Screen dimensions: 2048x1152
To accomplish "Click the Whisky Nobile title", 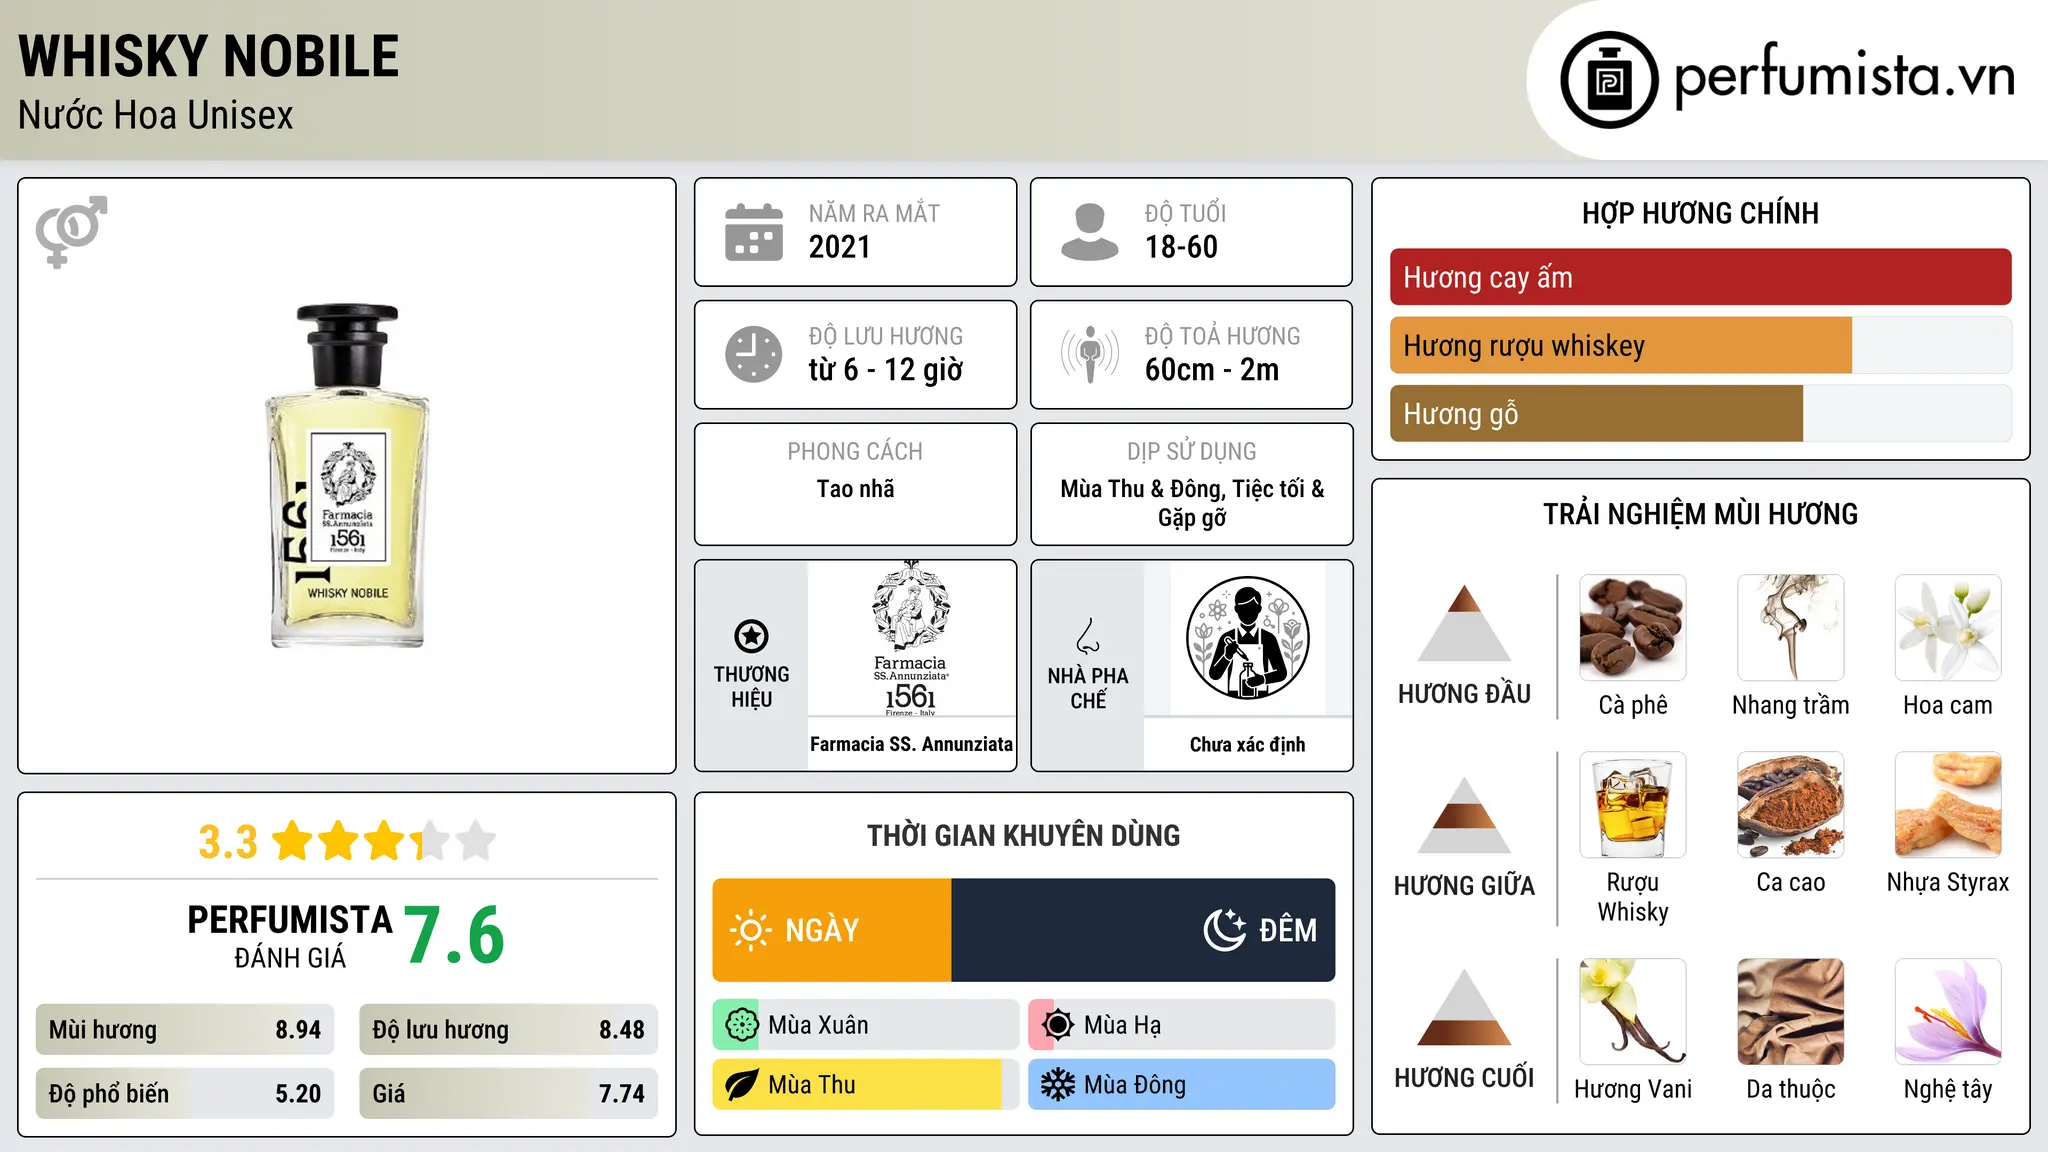I will (x=208, y=56).
